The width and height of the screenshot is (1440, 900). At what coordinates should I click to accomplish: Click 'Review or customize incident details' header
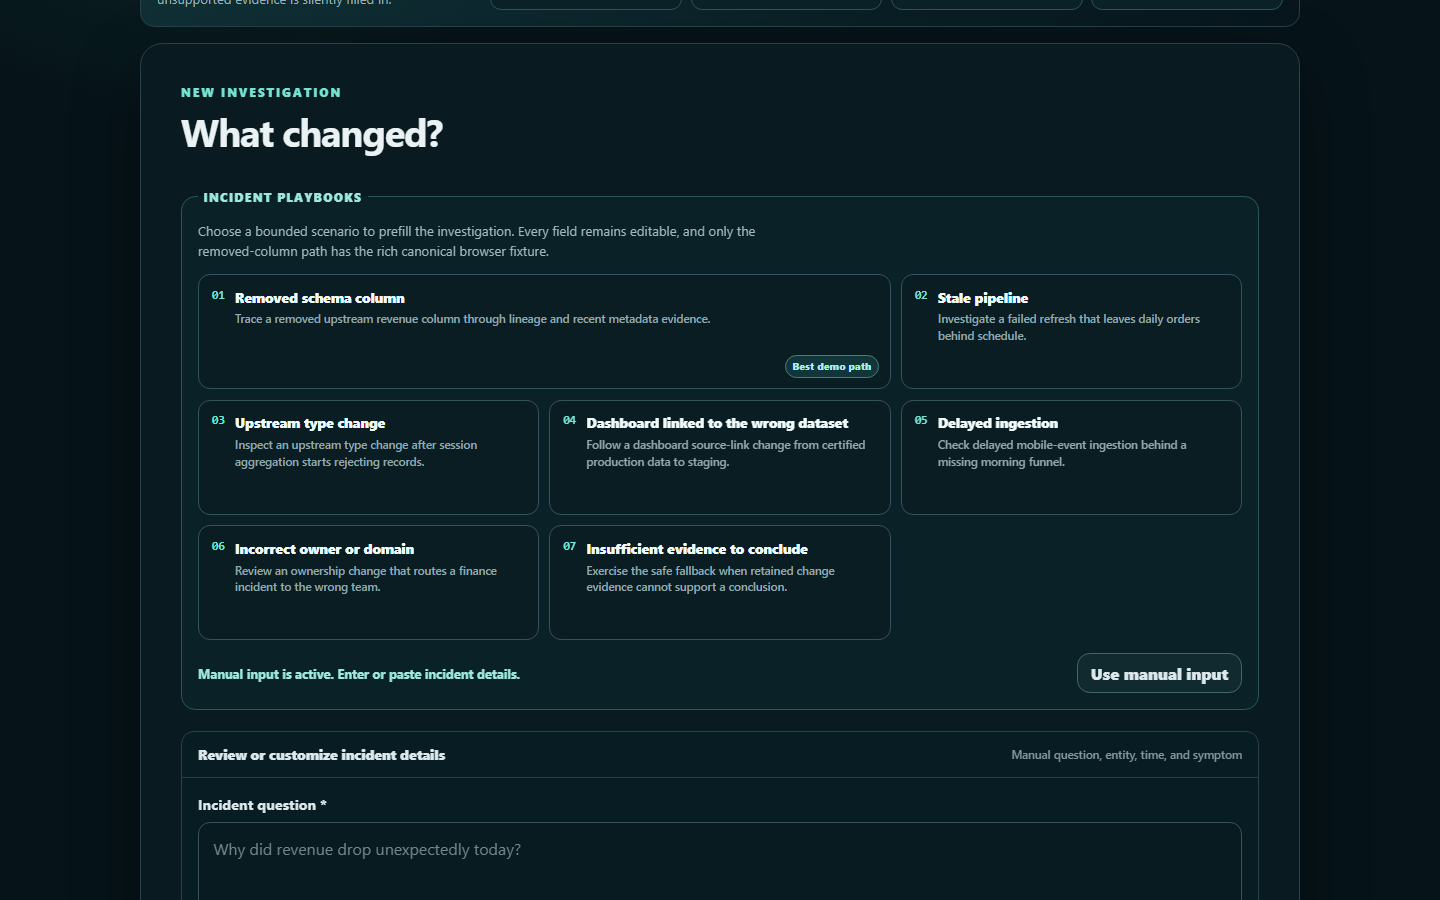coord(321,755)
